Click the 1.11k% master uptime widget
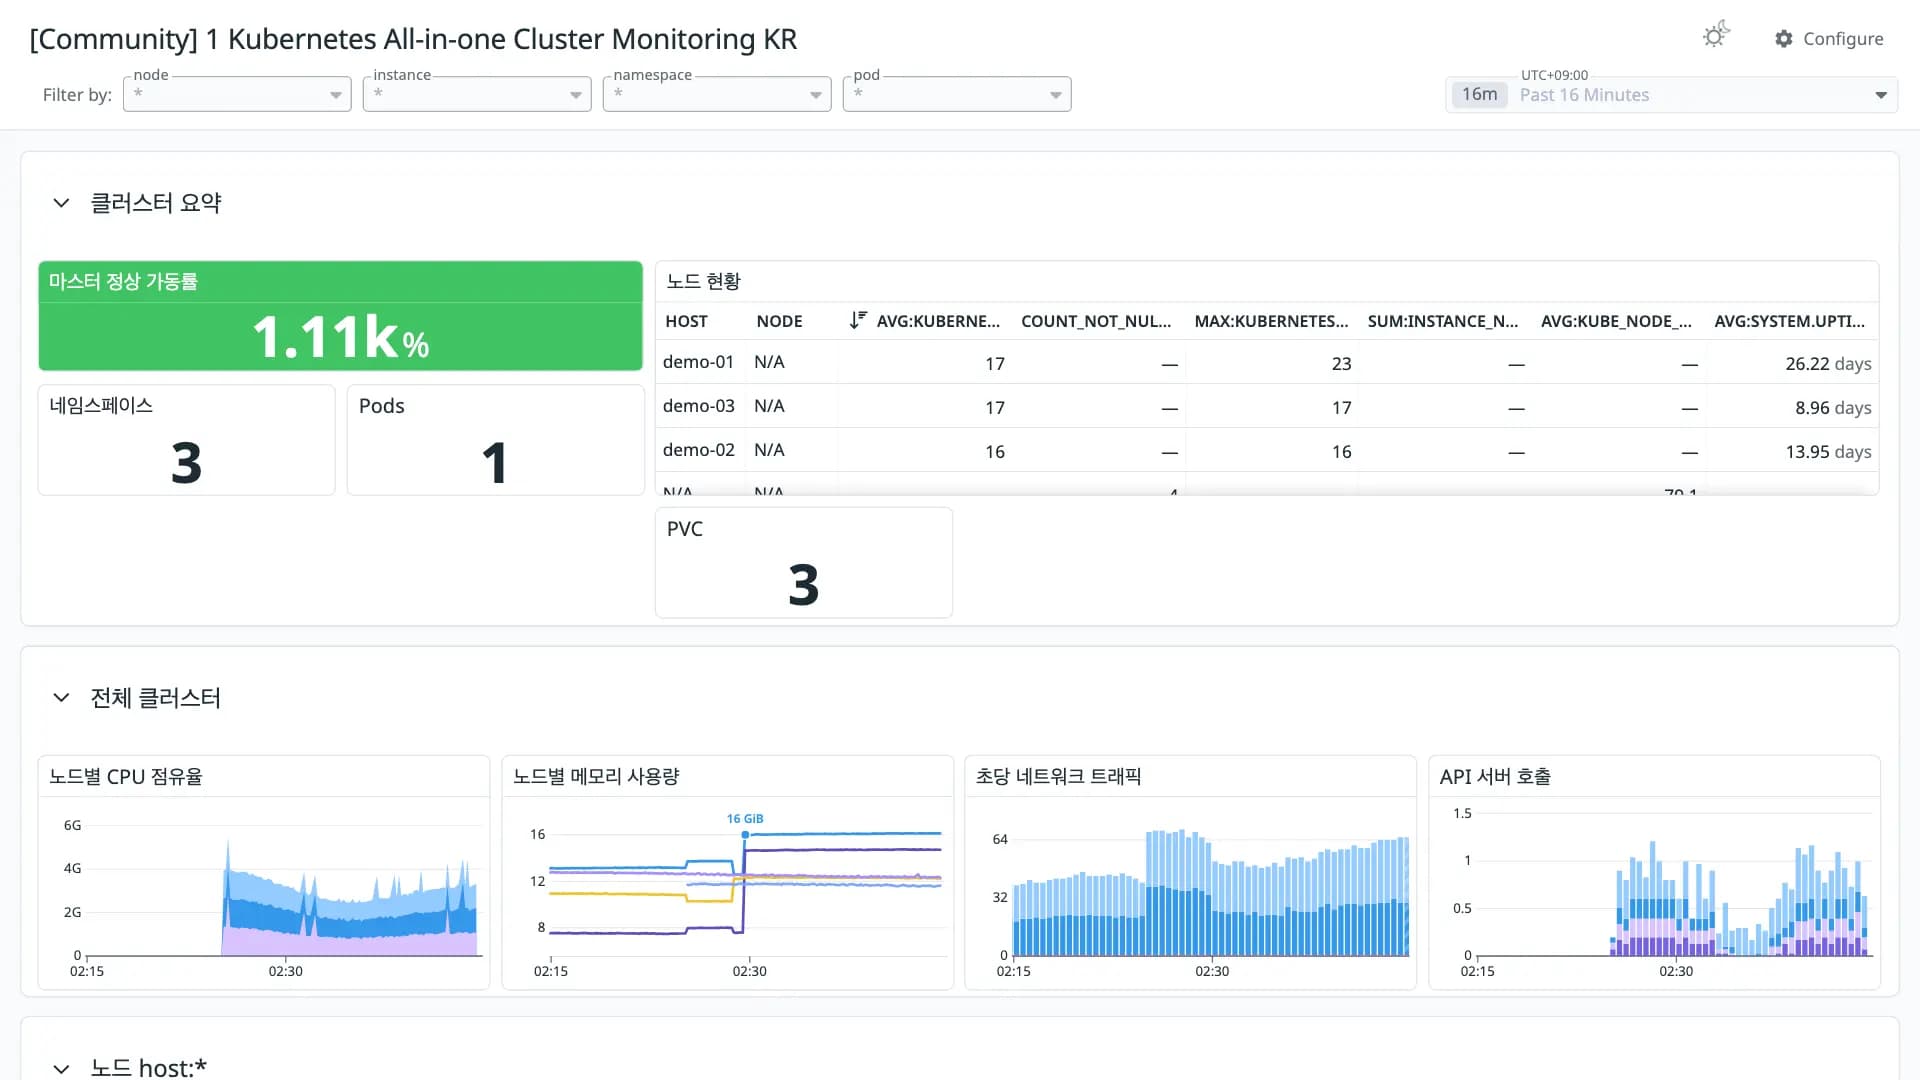Screen dimensions: 1920x1080 coord(340,316)
